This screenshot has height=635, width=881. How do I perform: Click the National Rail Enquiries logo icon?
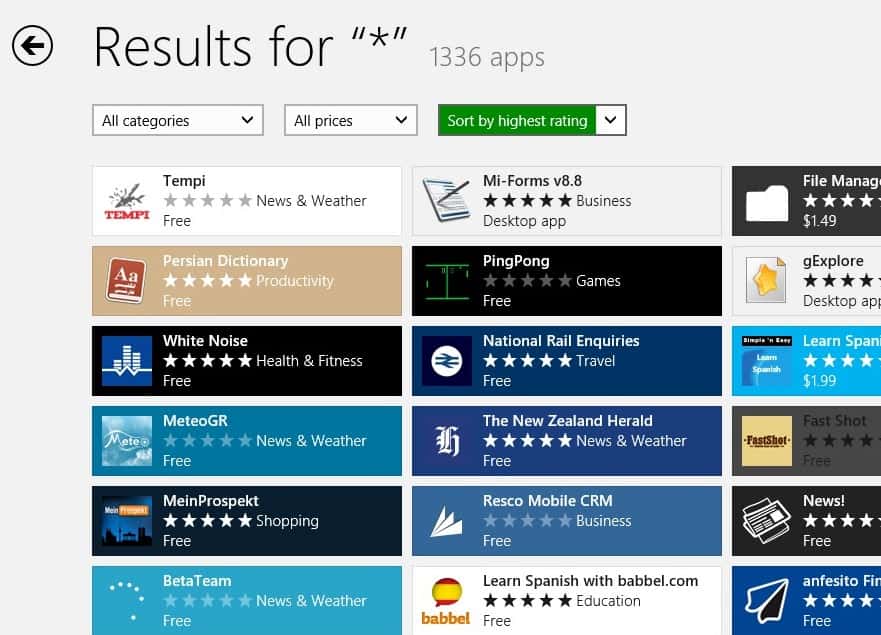pos(447,361)
